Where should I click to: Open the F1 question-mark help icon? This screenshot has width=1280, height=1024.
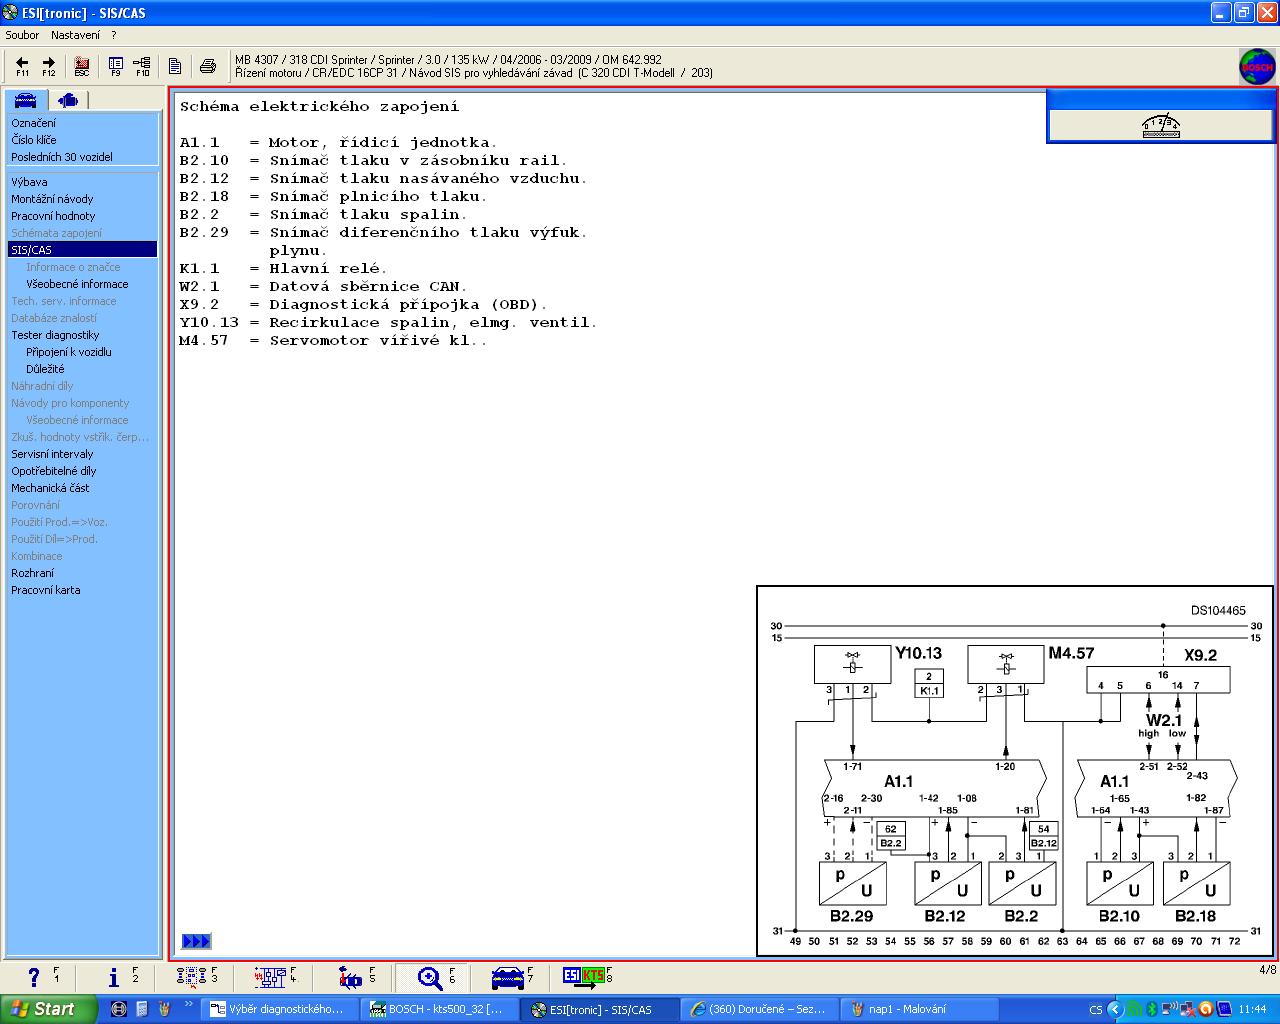point(36,977)
